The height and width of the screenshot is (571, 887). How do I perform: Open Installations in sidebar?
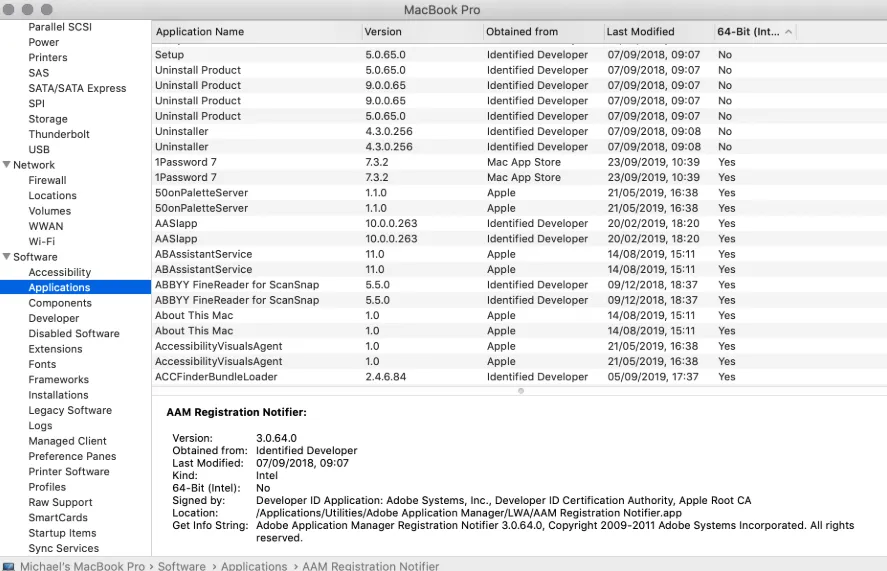[x=58, y=394]
